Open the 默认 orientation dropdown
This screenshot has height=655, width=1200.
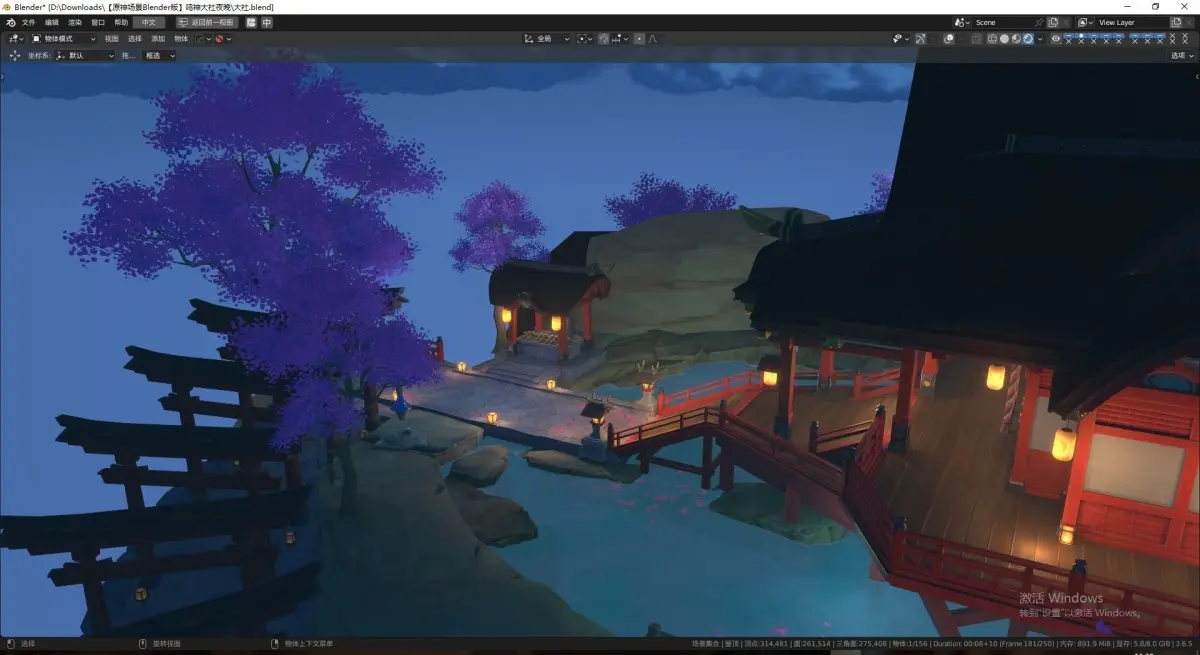click(86, 56)
